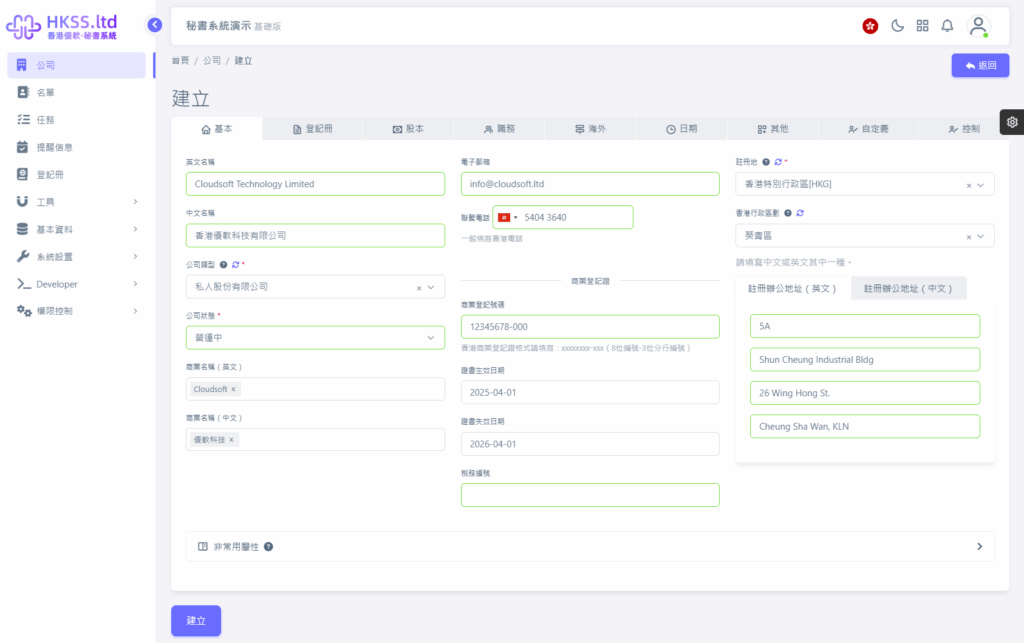Click the 香港行政區劃 refresh icon
1024x643 pixels.
tap(800, 213)
